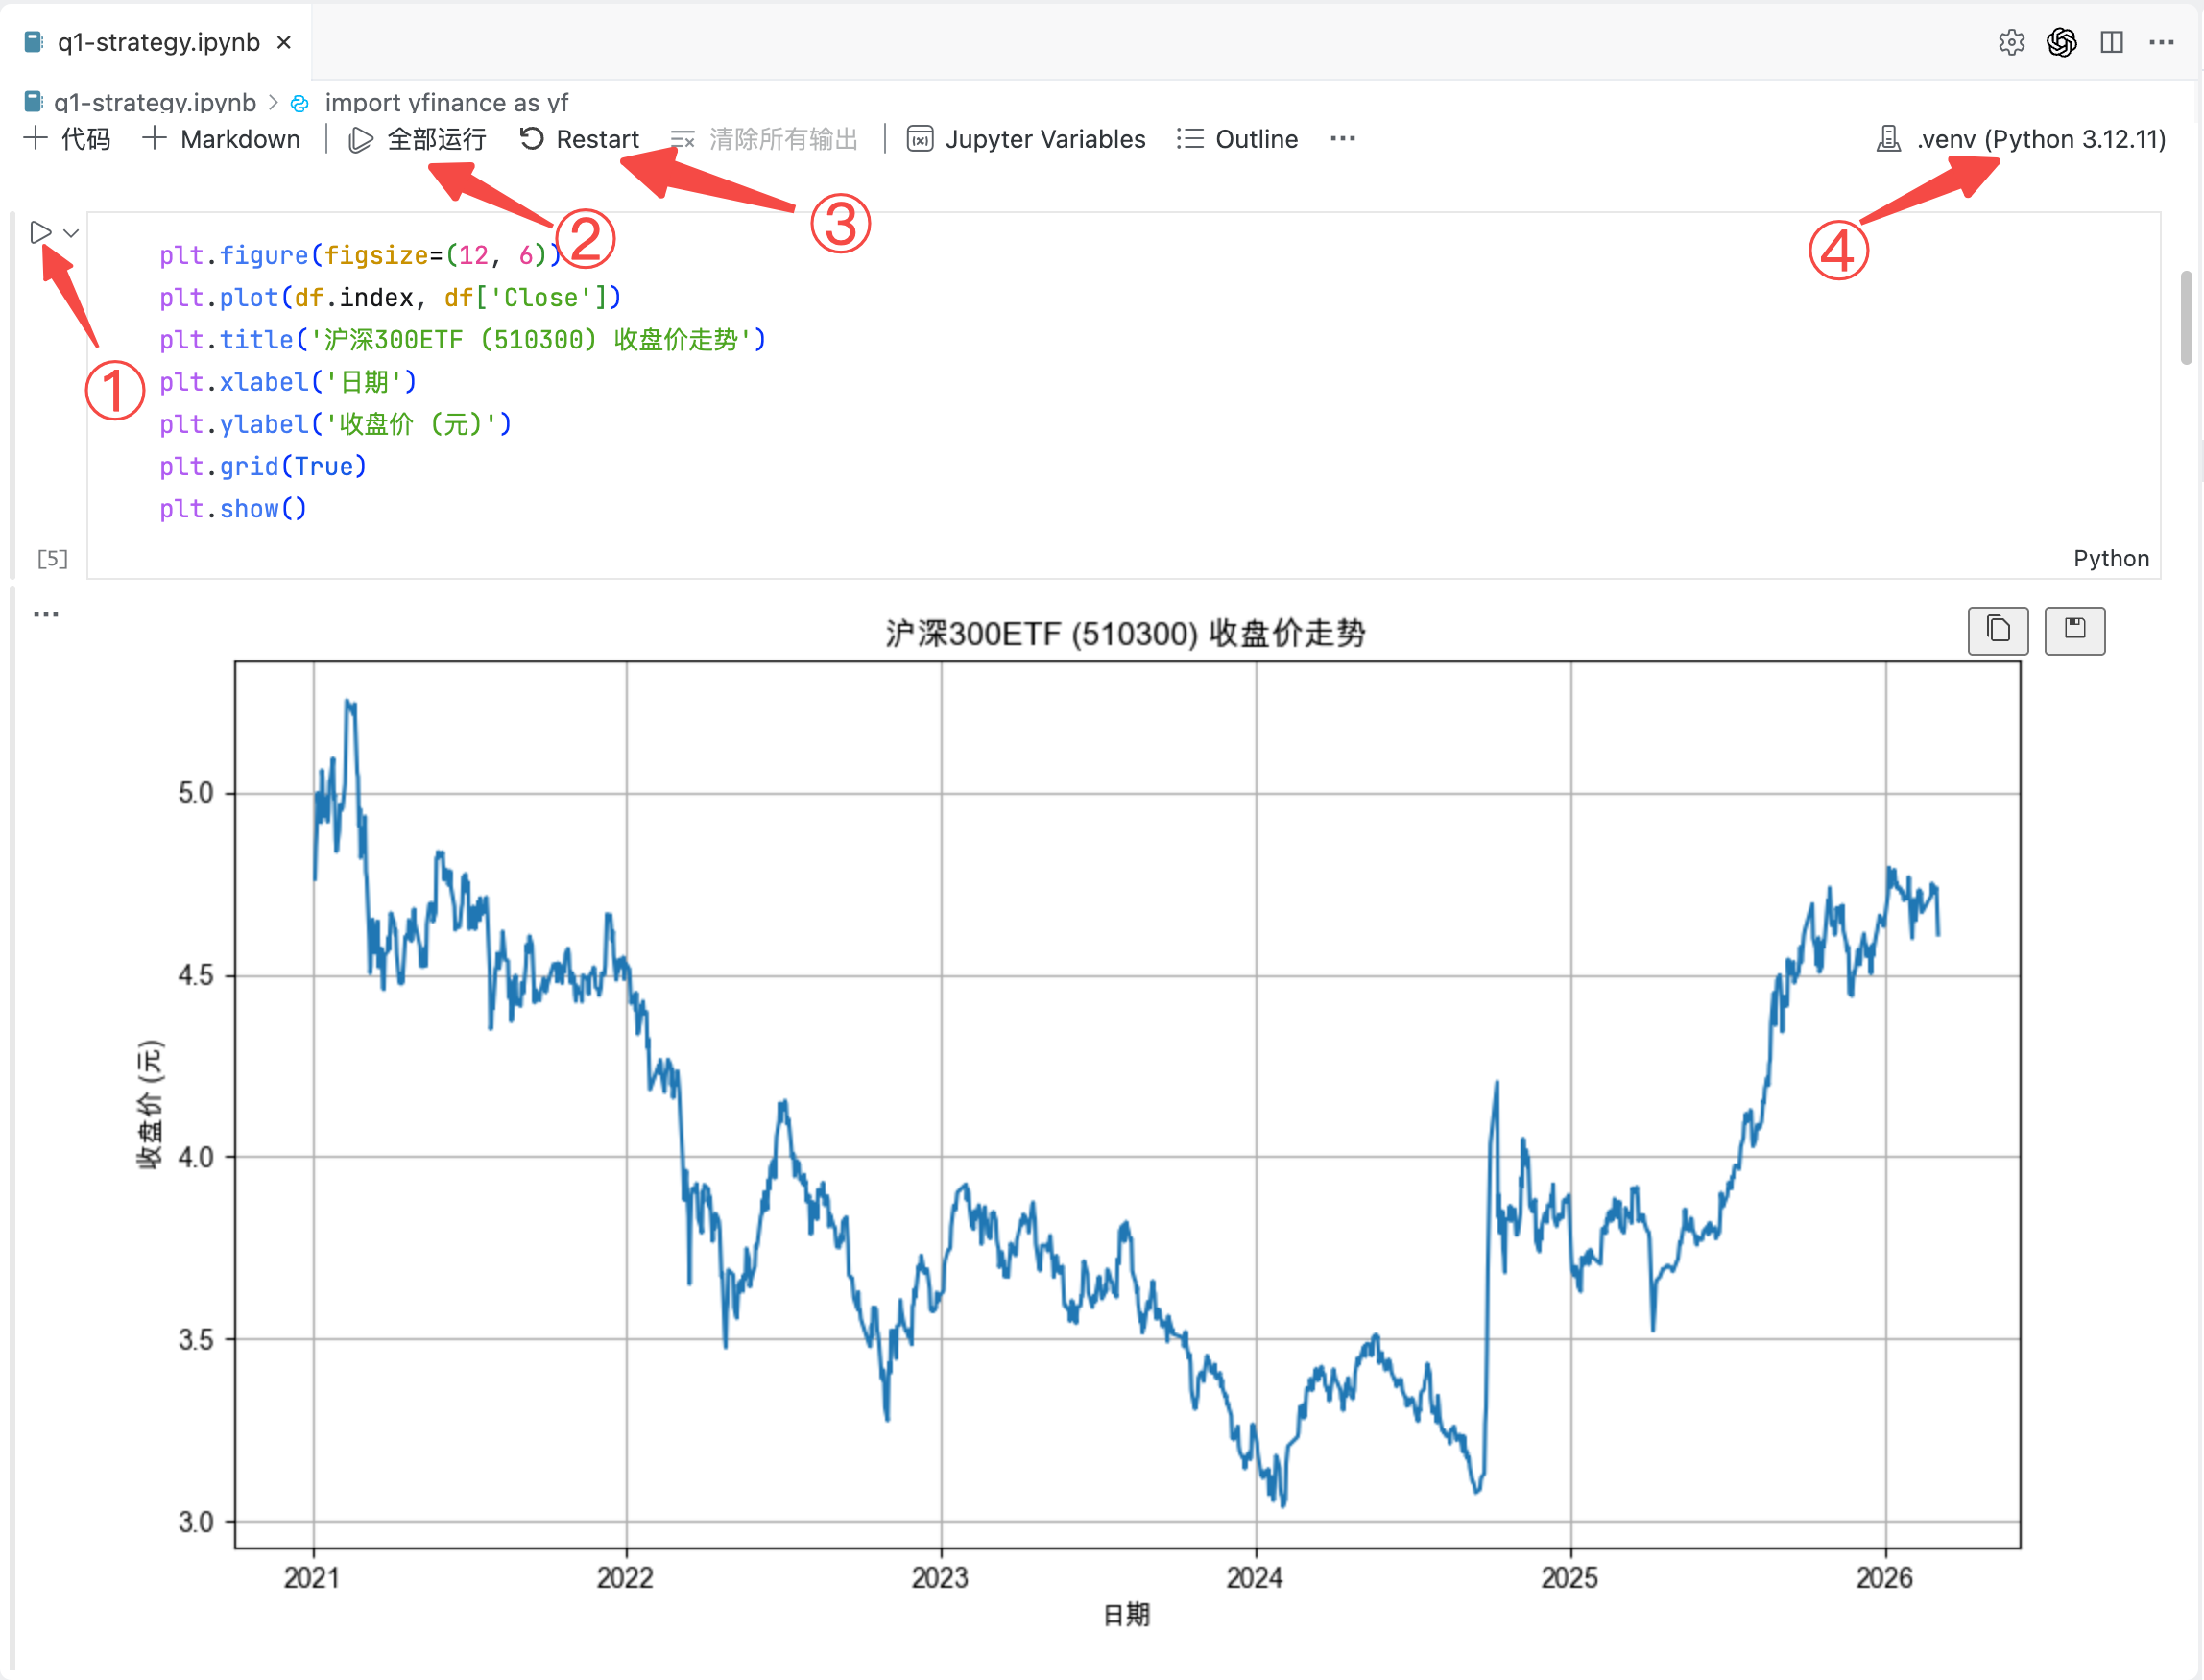2204x1680 pixels.
Task: Open the run cell options chevron
Action: [71, 233]
